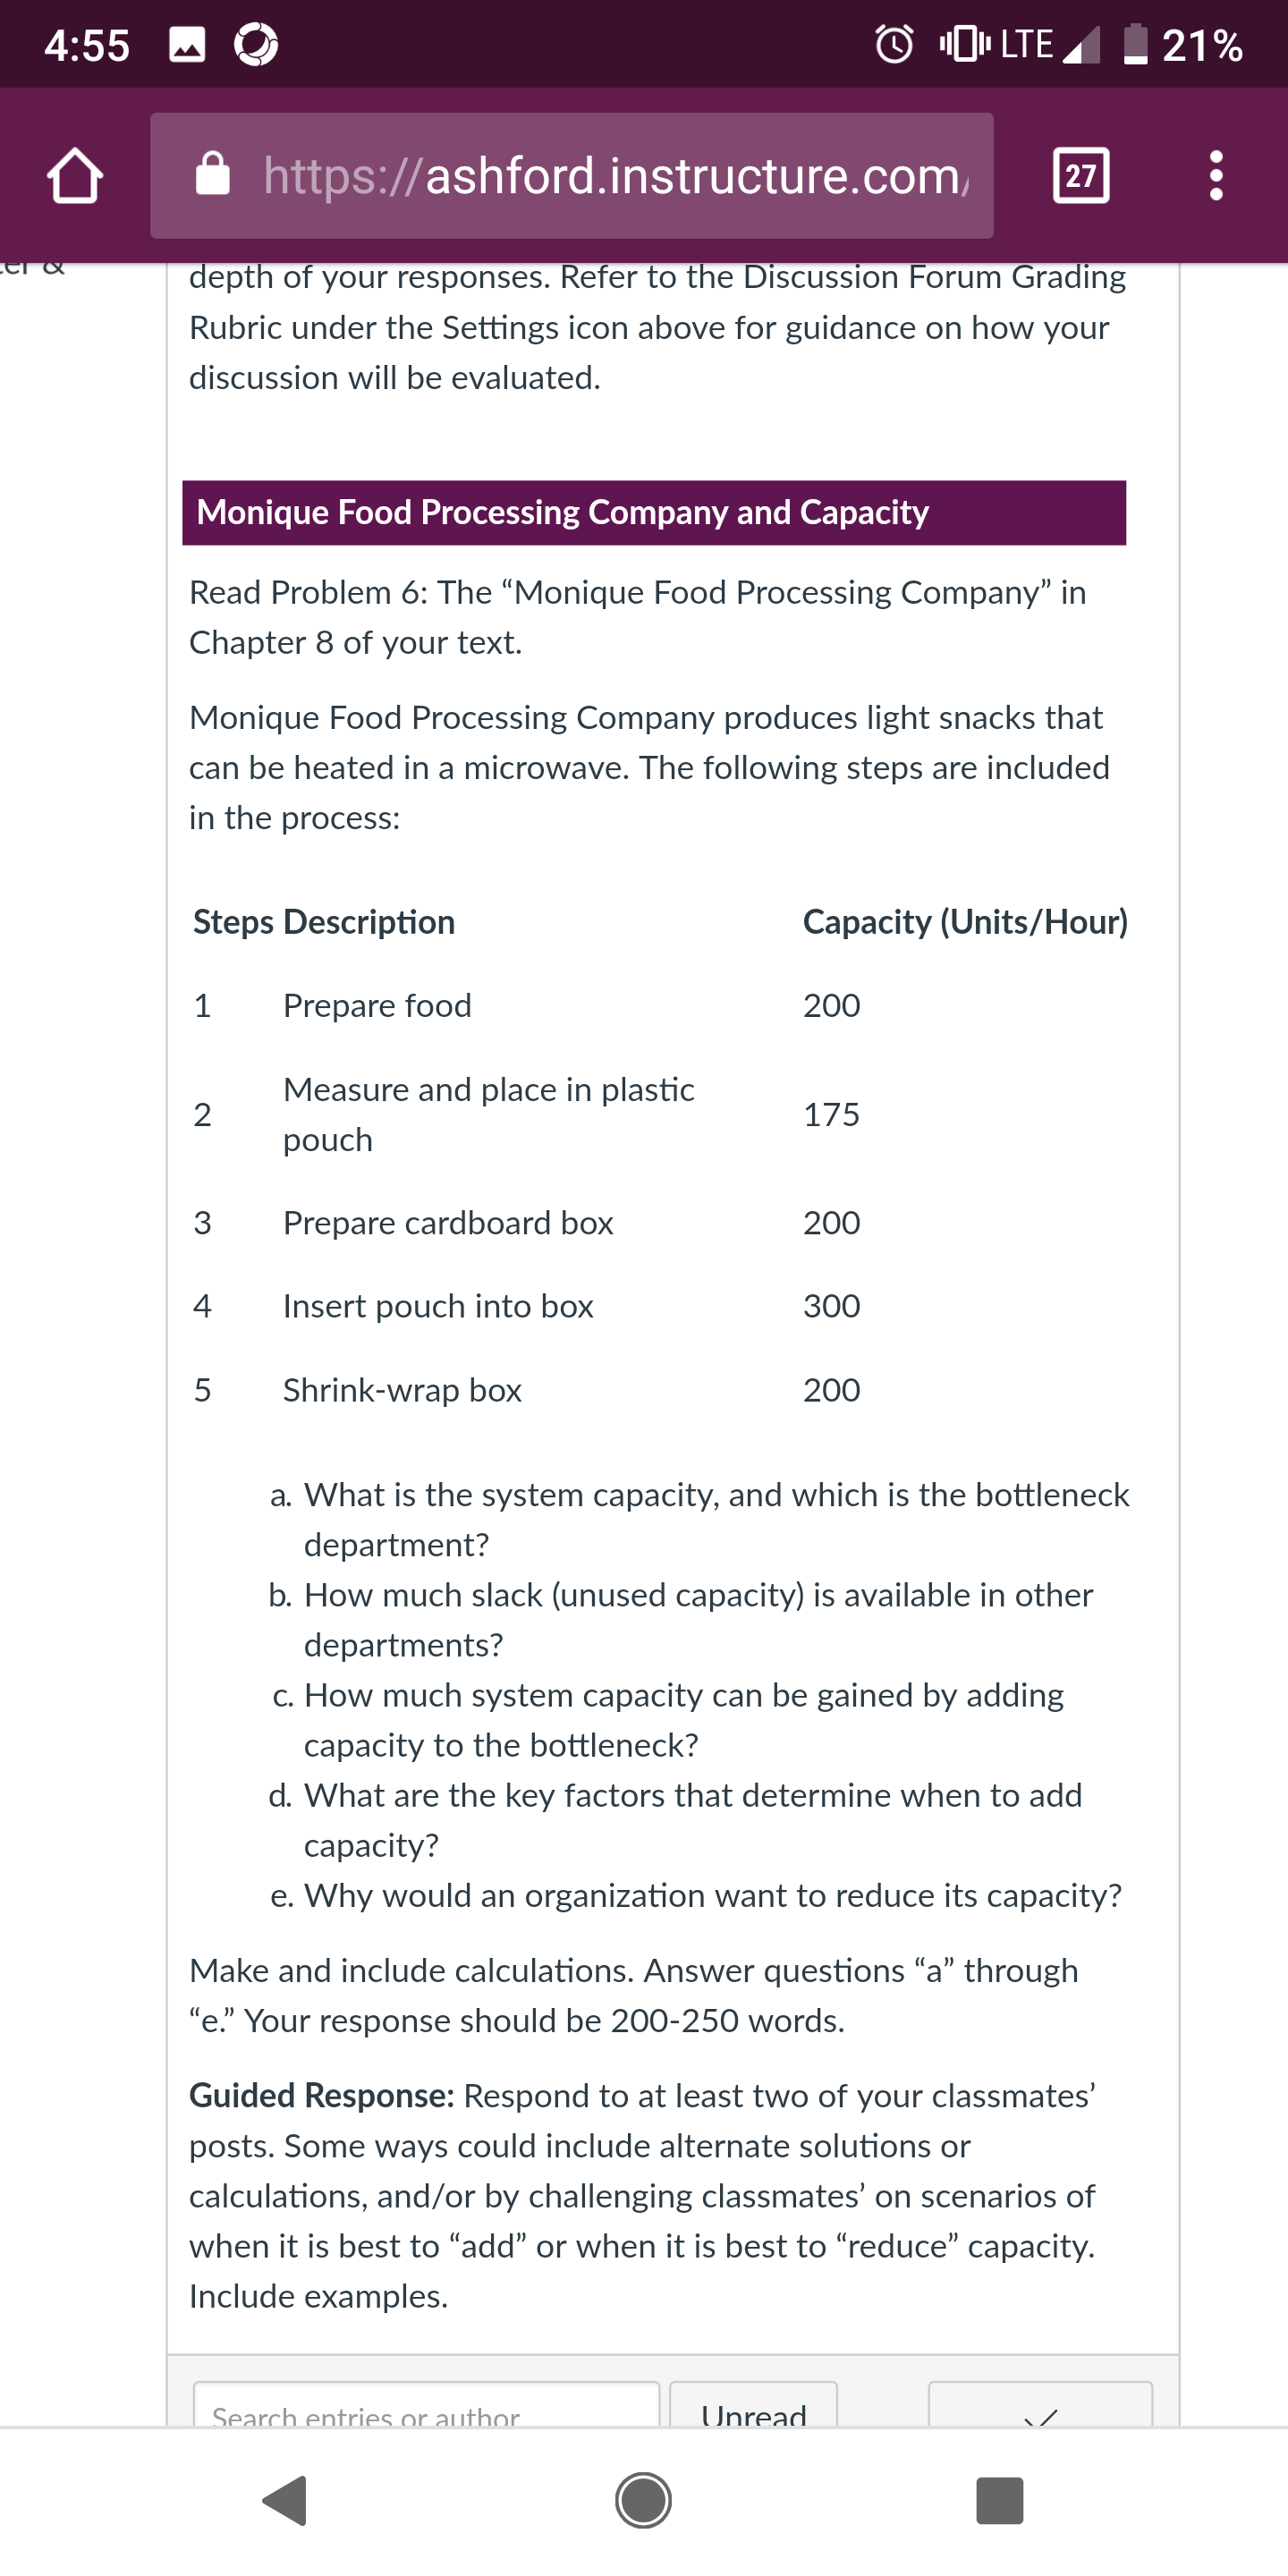Tap the vibrate mode status icon
Image resolution: width=1288 pixels, height=2576 pixels.
[964, 44]
